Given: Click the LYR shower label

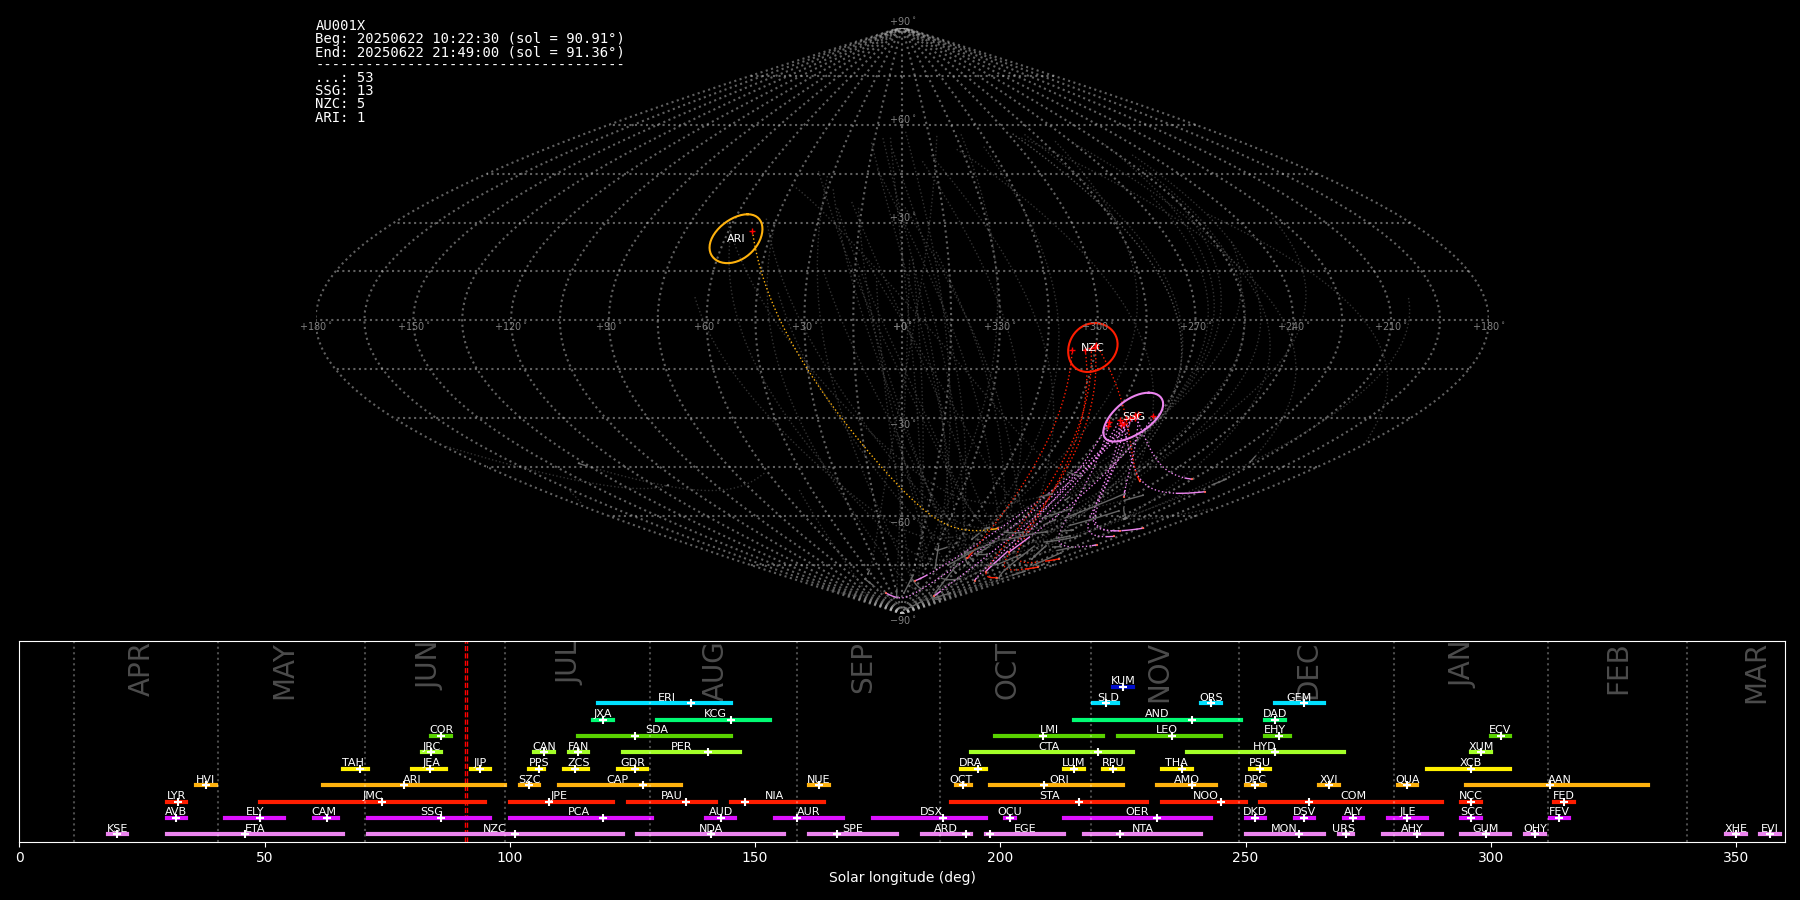Looking at the screenshot, I should pyautogui.click(x=176, y=796).
